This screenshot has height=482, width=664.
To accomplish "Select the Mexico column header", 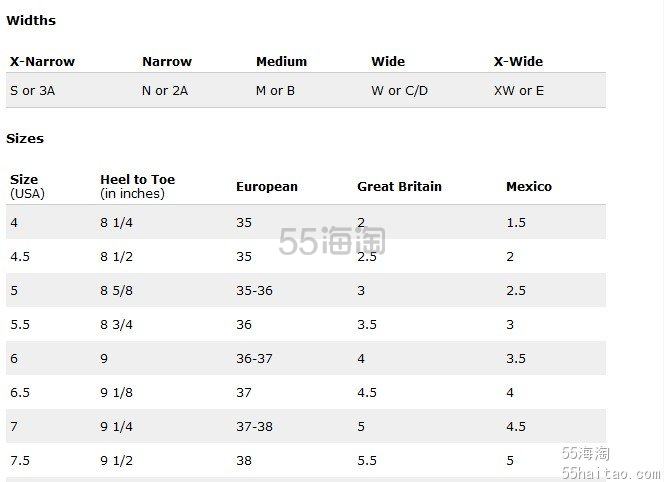I will coord(529,187).
